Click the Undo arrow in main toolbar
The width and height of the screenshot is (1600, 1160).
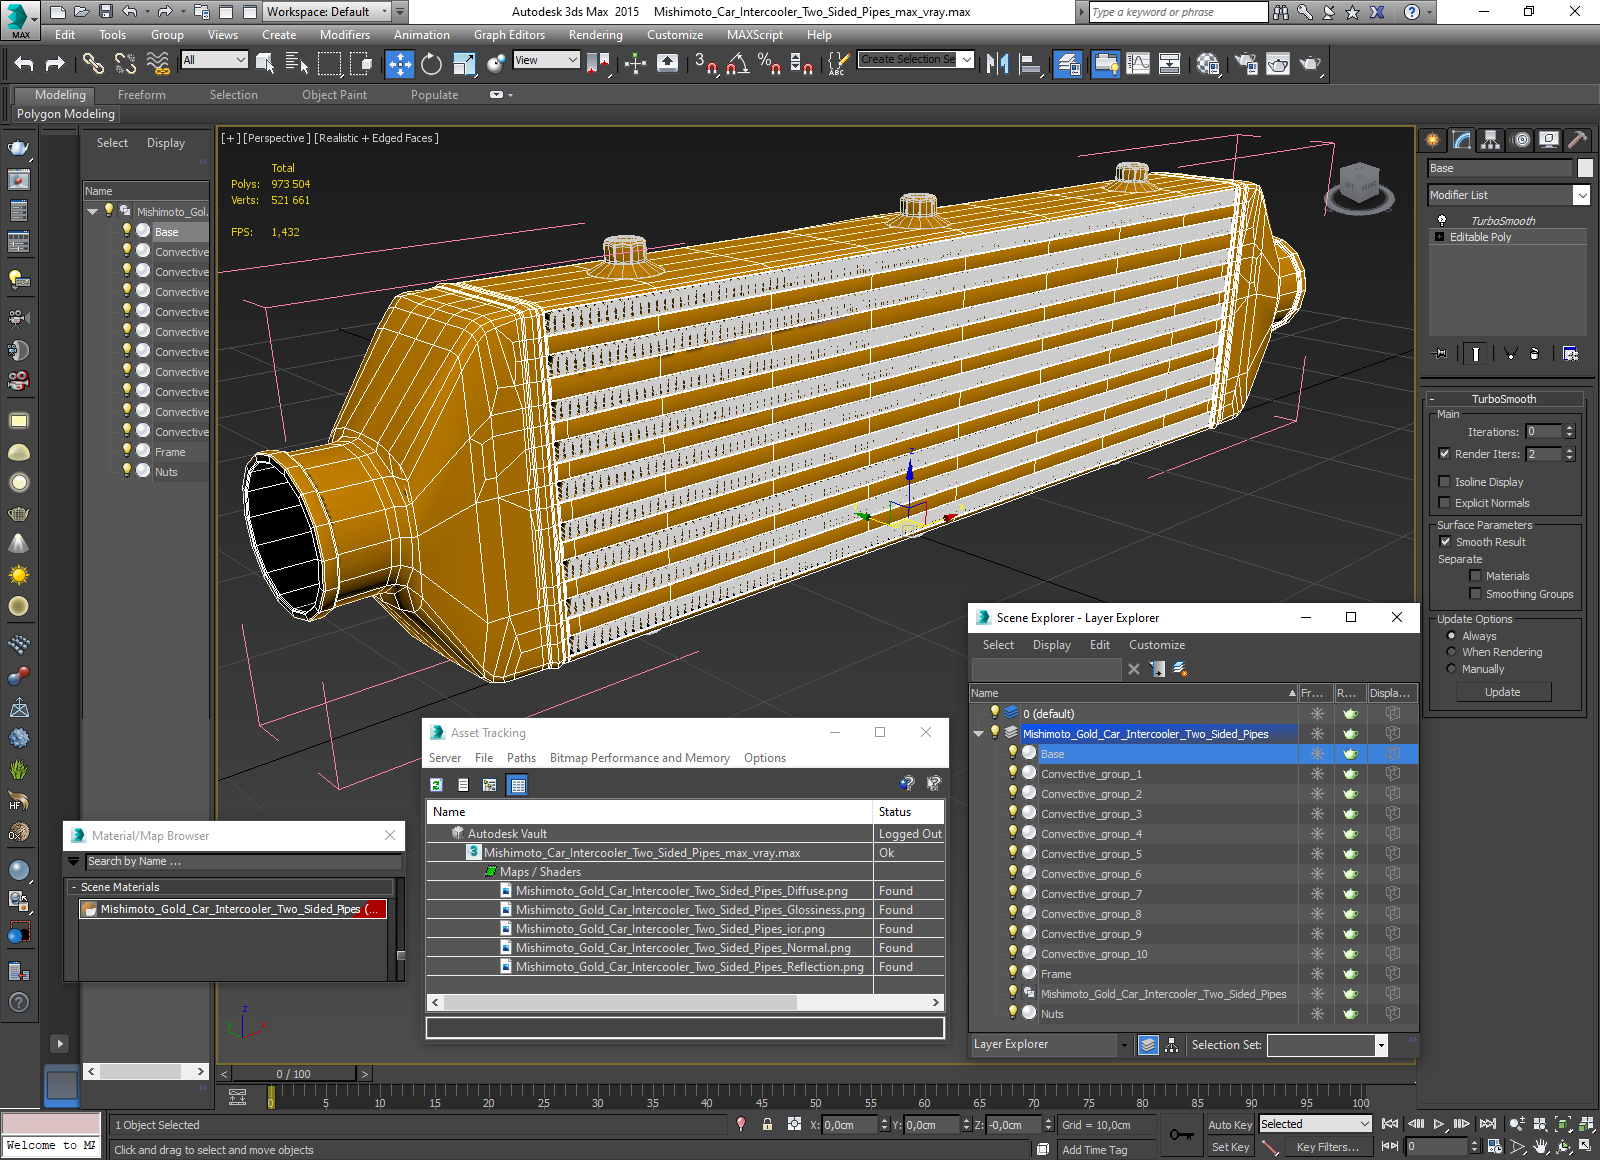[24, 64]
